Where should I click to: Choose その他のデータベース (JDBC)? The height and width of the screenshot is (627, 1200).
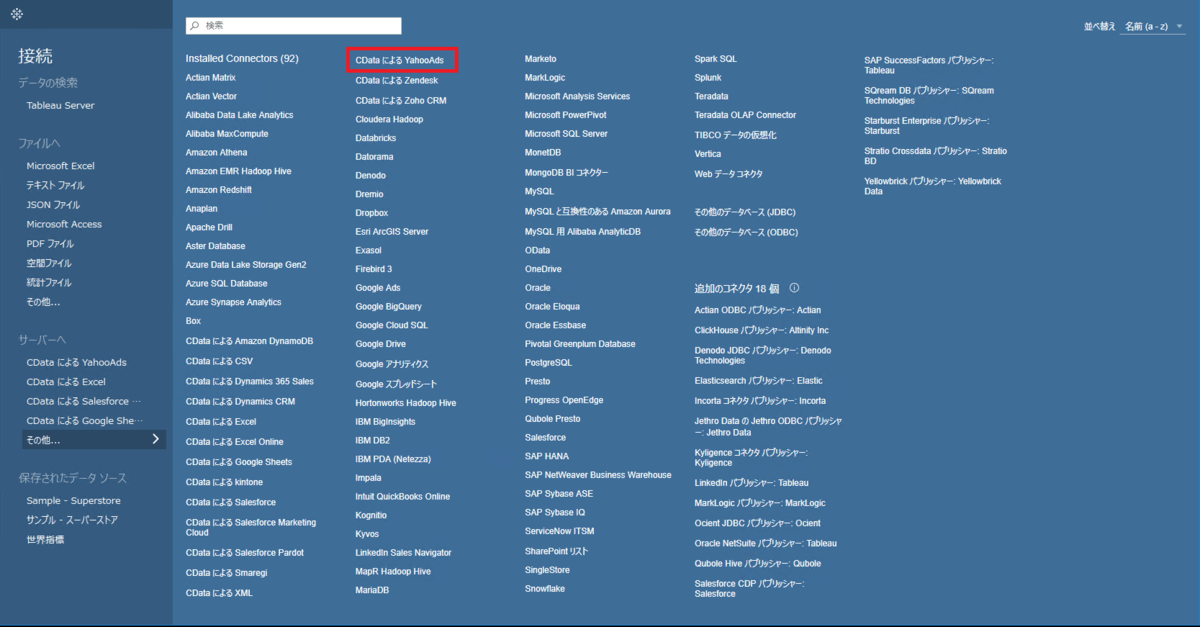tap(746, 213)
